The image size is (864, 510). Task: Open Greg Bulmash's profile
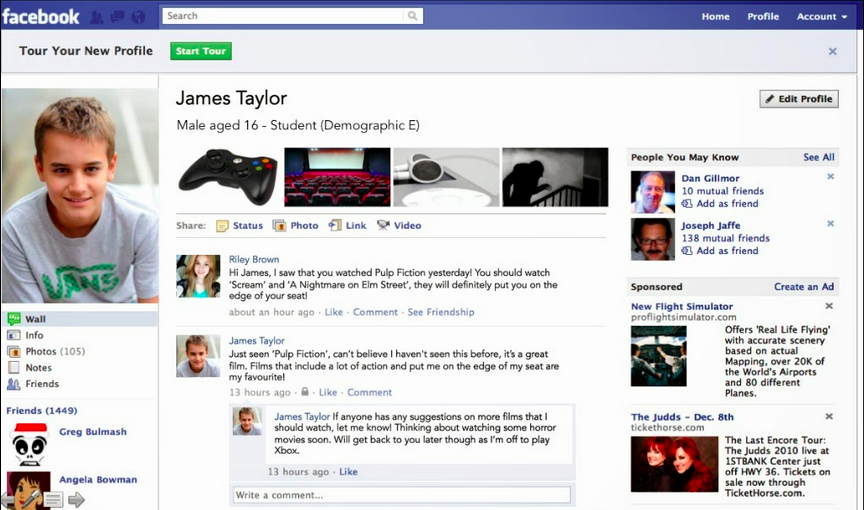click(93, 432)
